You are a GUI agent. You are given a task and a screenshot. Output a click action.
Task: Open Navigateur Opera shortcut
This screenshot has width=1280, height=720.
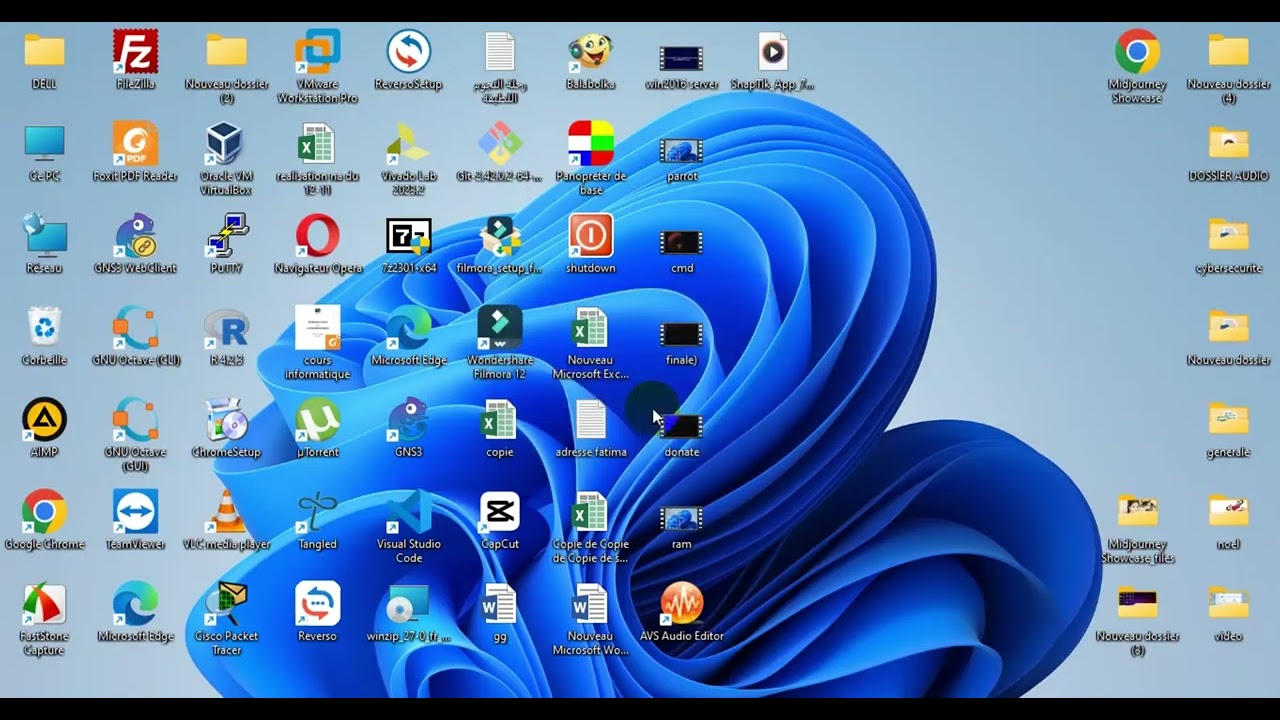(x=317, y=236)
